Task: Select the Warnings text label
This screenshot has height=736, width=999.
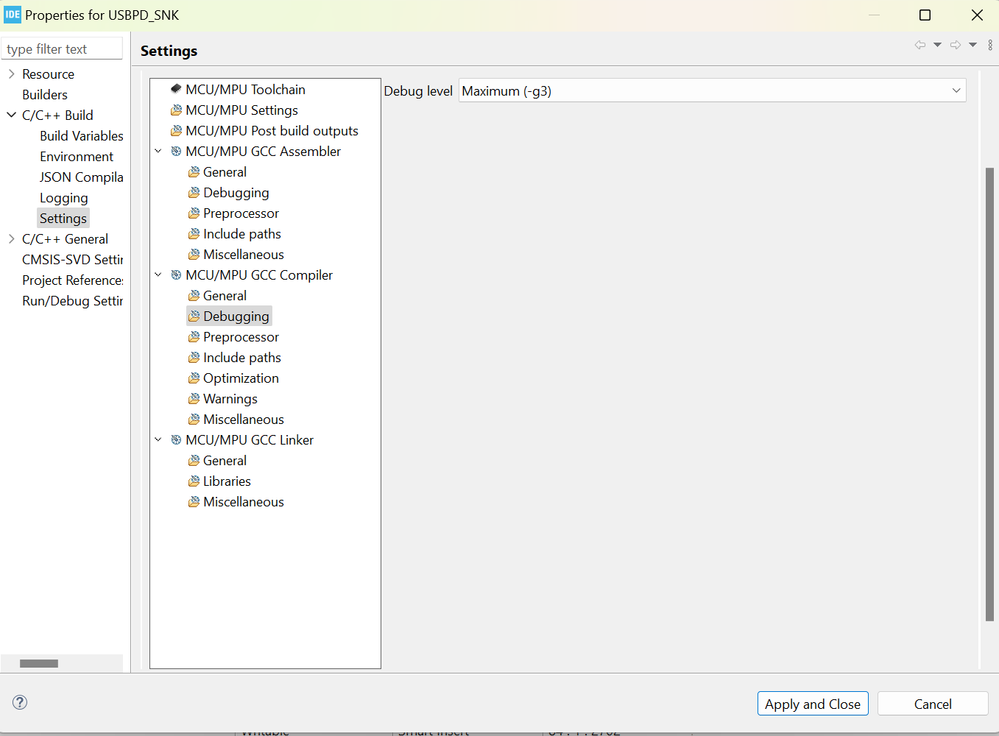Action: click(x=230, y=398)
